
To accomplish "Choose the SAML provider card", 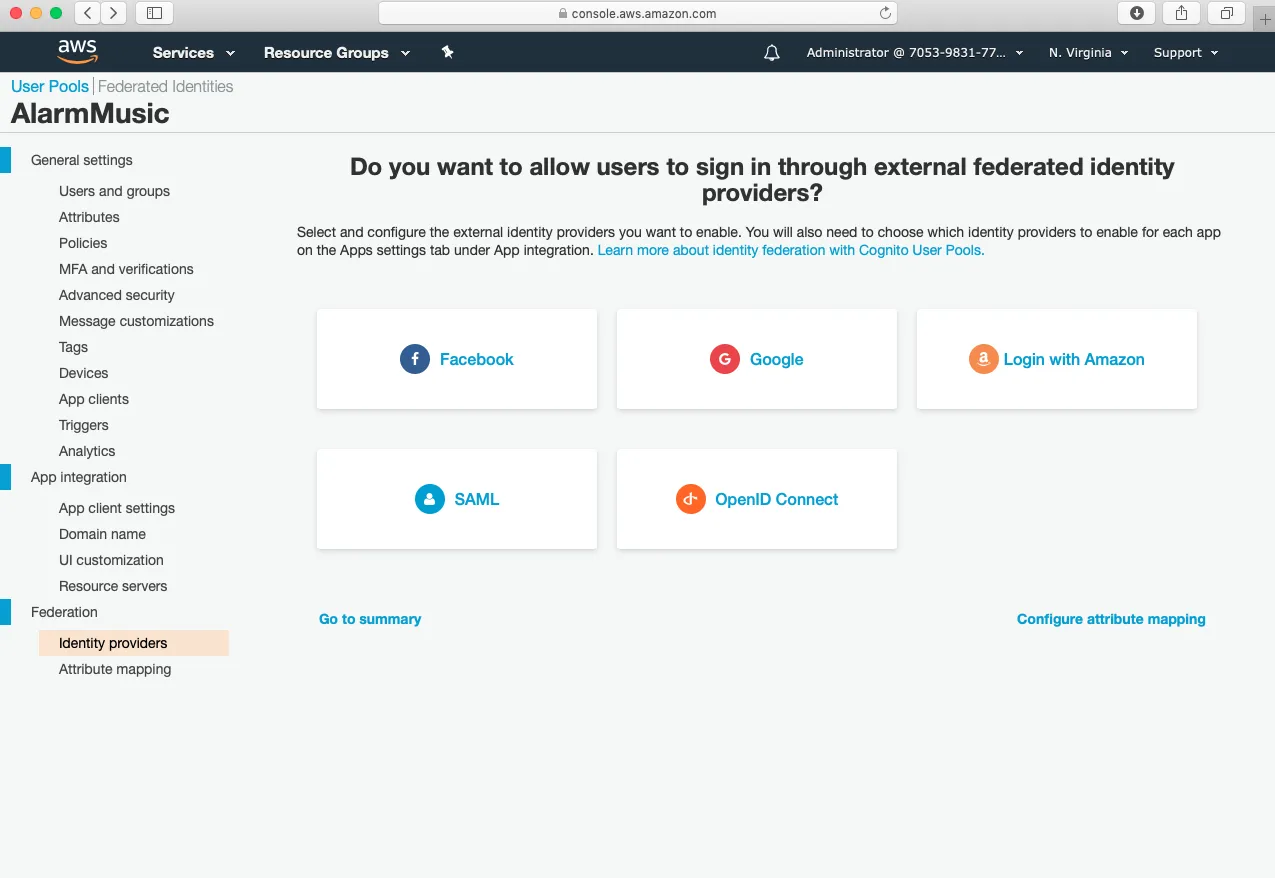I will [457, 499].
